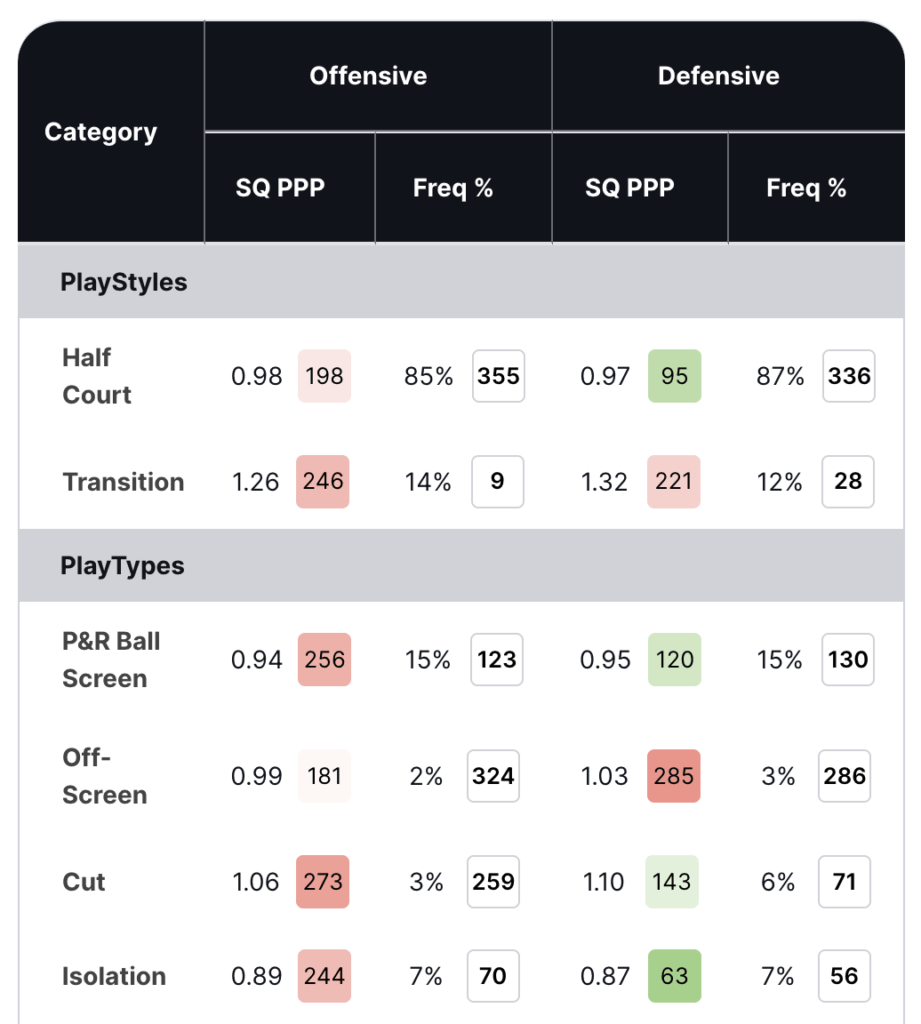Click the 130 defensive frequency rank box

(x=848, y=660)
